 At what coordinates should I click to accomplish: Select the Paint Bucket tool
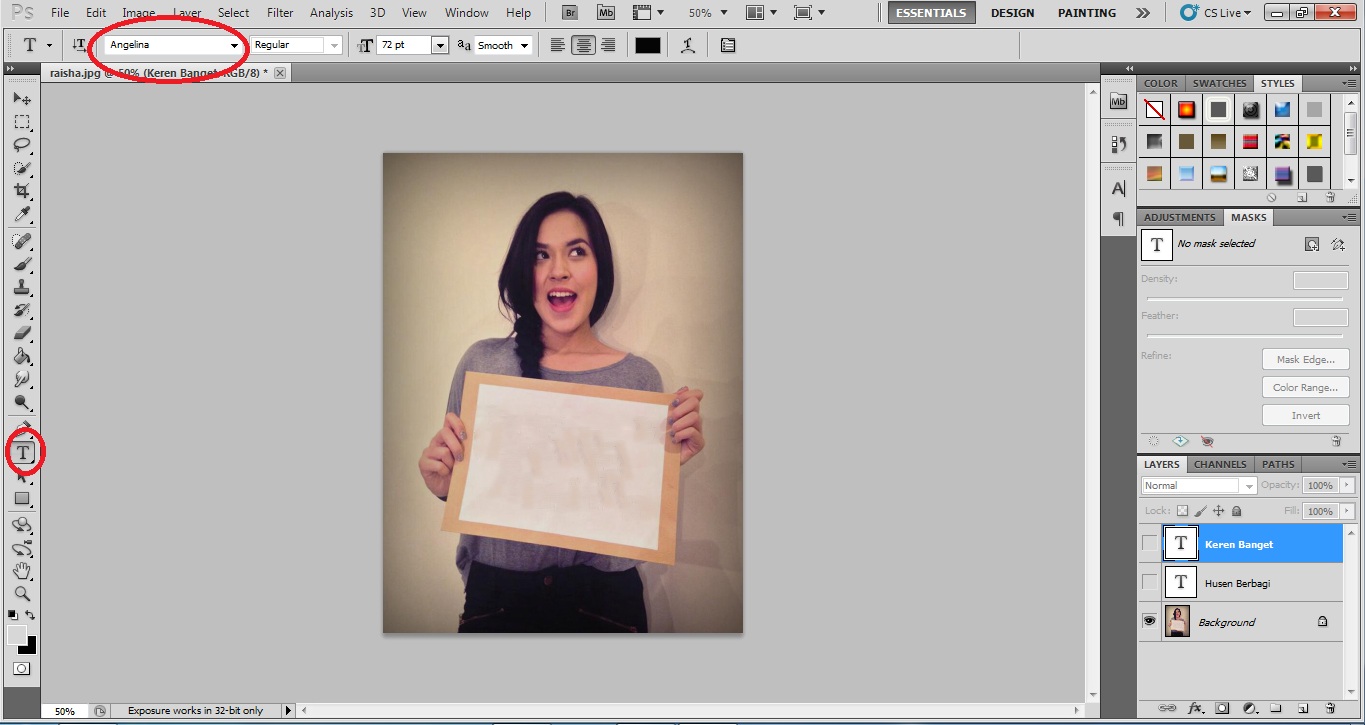(x=22, y=357)
